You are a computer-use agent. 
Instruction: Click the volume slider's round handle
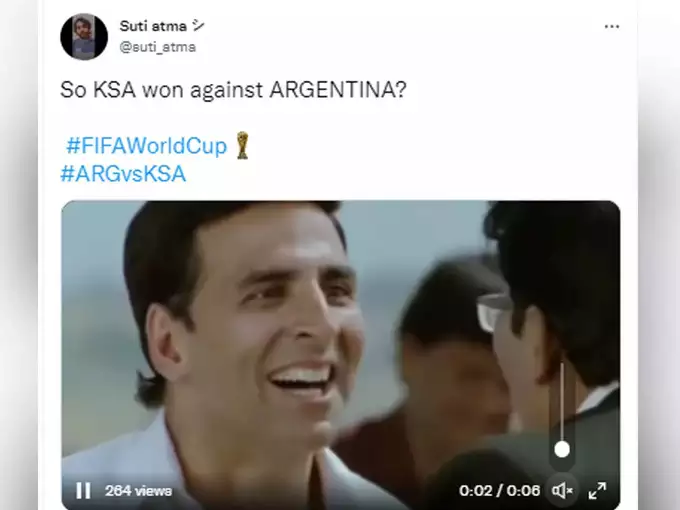(562, 449)
